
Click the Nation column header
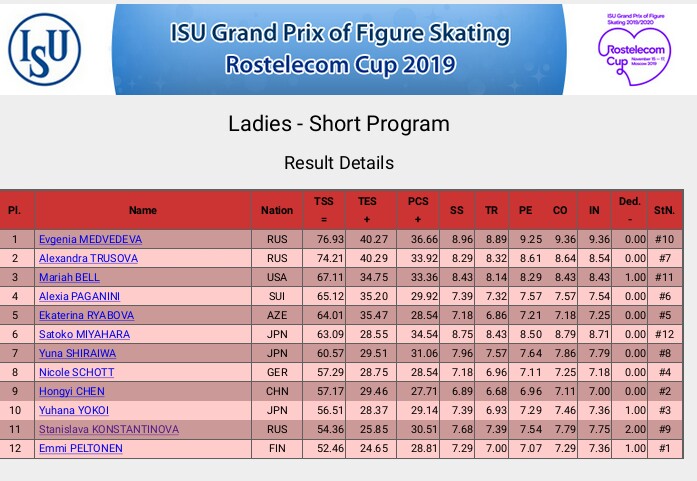(x=277, y=210)
